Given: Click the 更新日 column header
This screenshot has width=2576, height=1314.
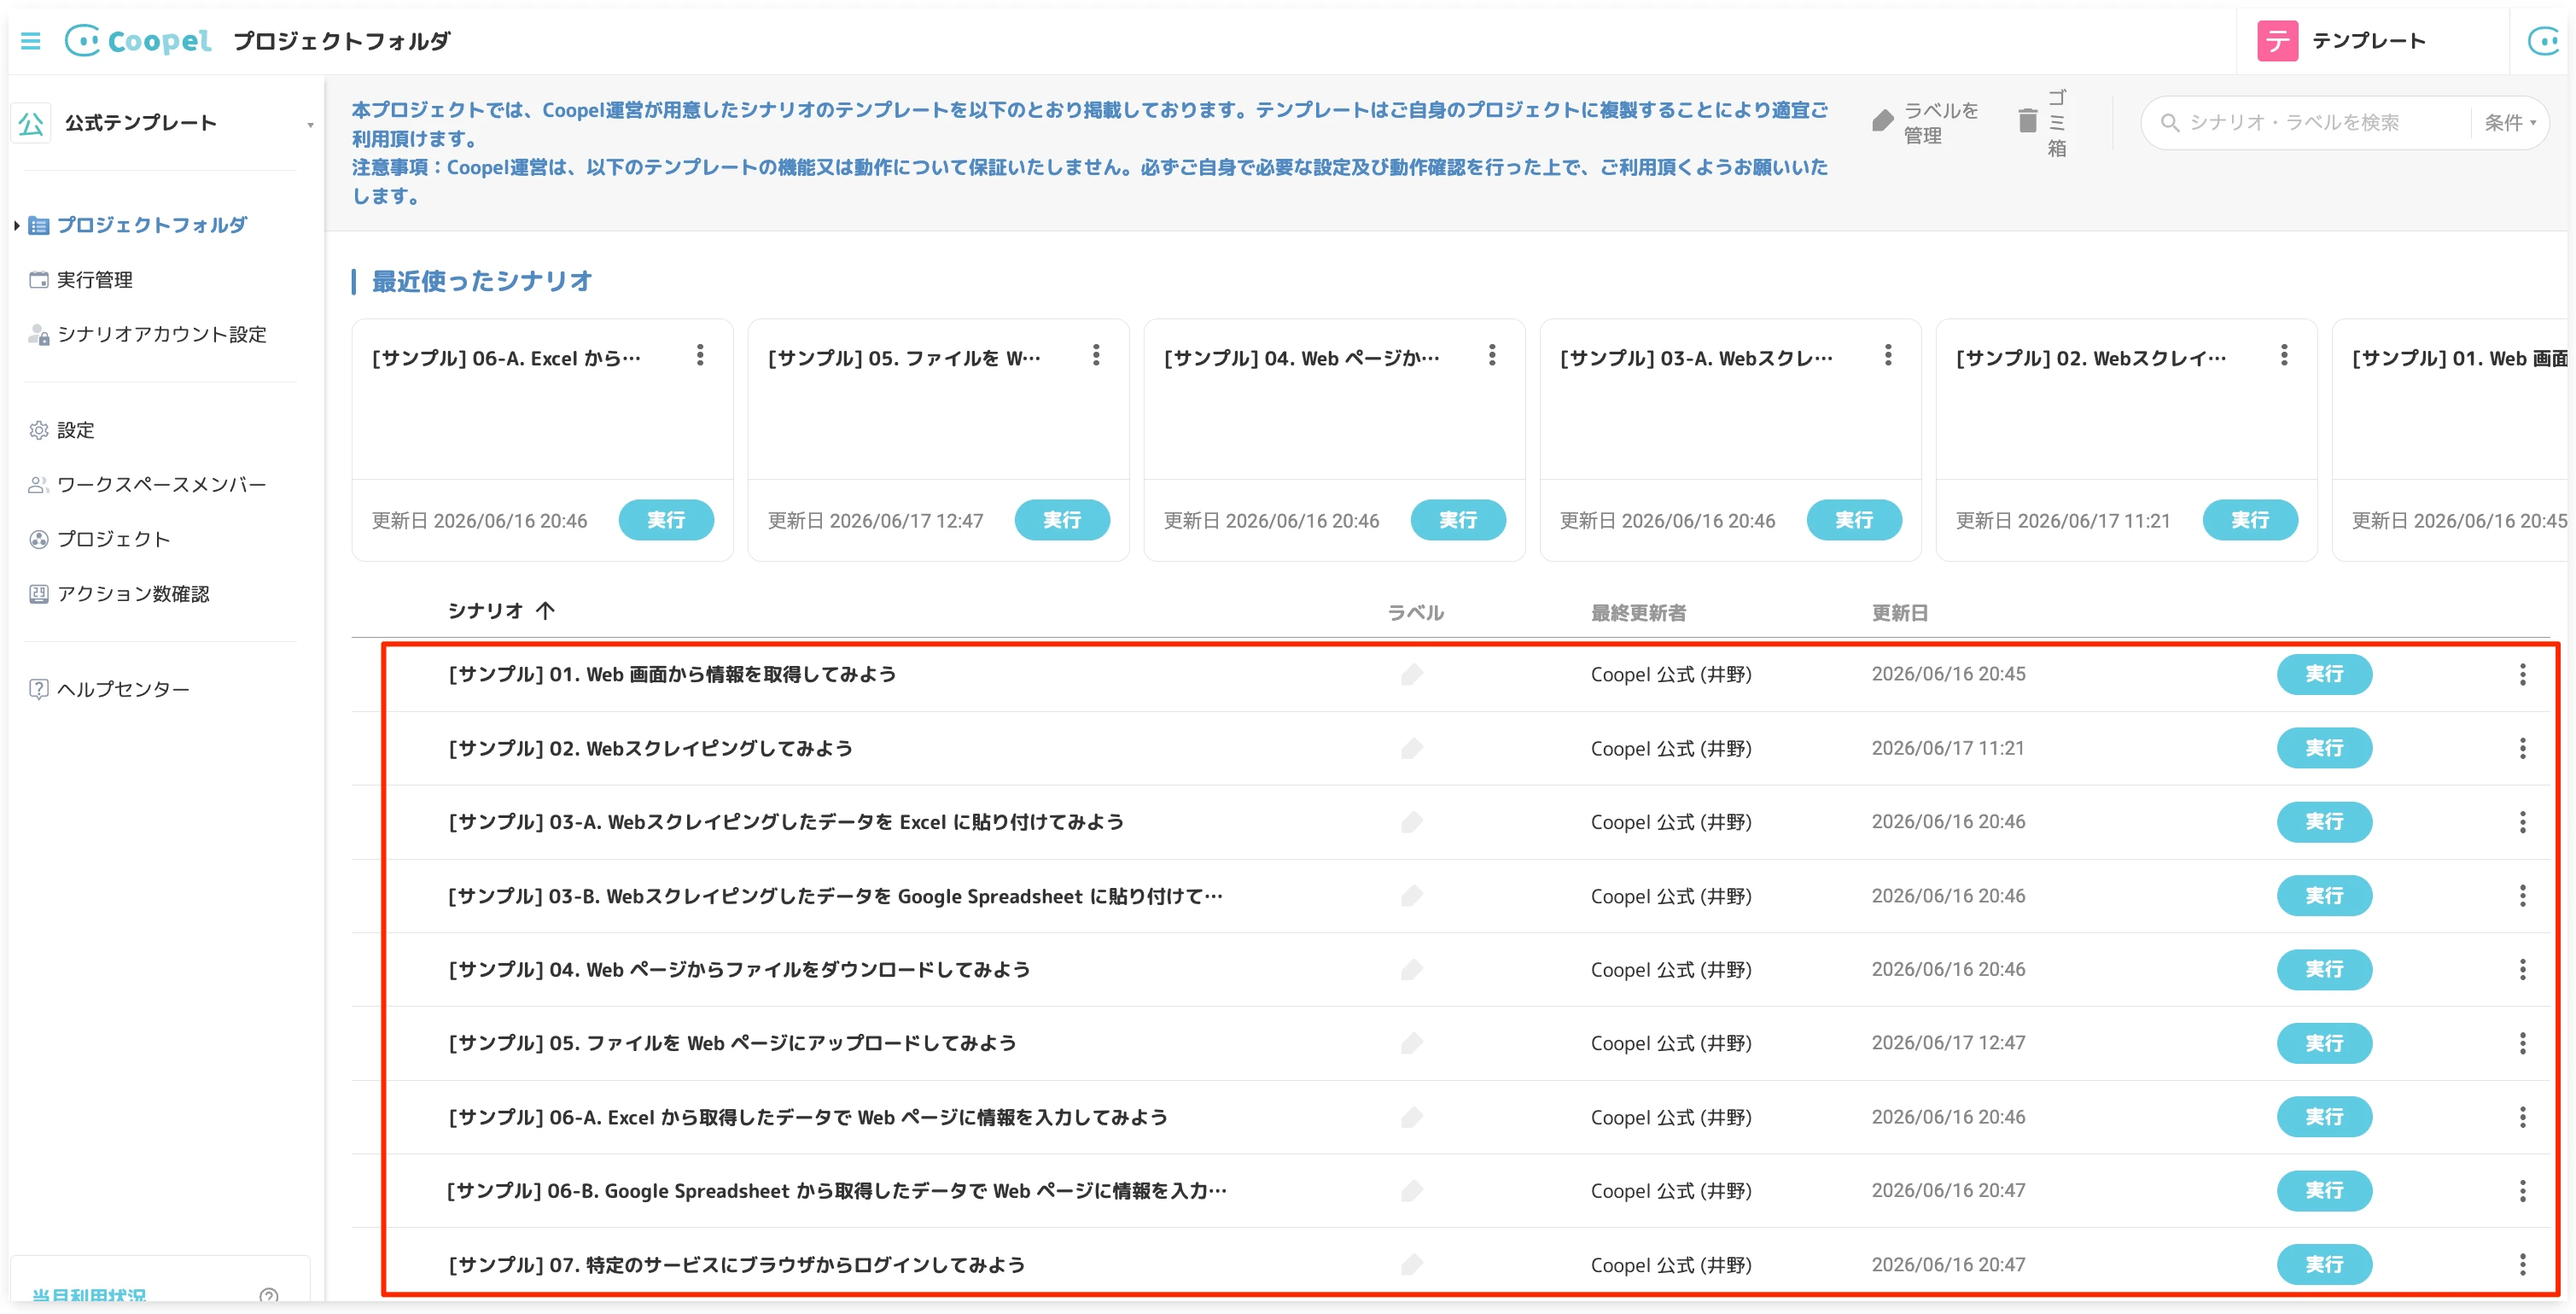Looking at the screenshot, I should click(x=1900, y=612).
